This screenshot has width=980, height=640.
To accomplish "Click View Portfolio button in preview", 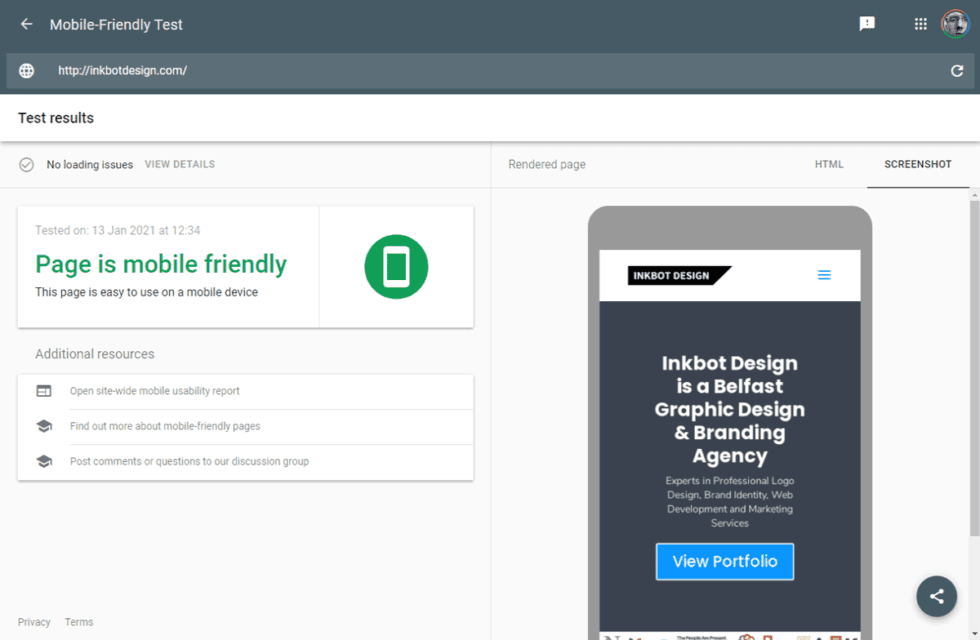I will pyautogui.click(x=724, y=562).
